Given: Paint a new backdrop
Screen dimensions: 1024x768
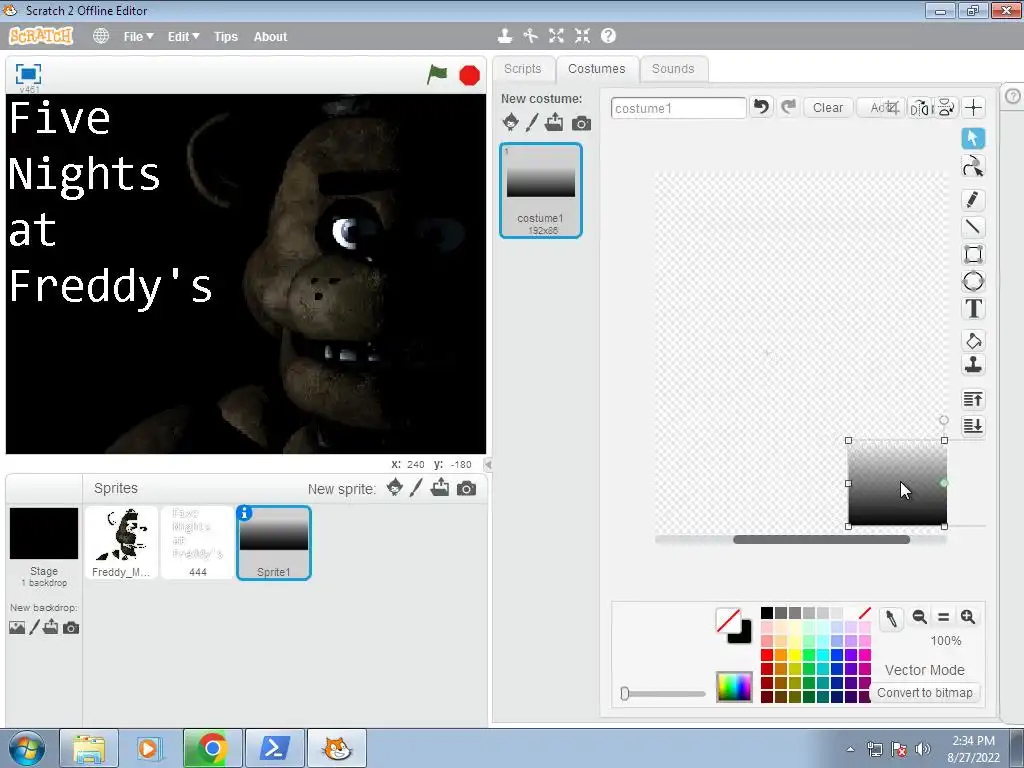Looking at the screenshot, I should 35,628.
